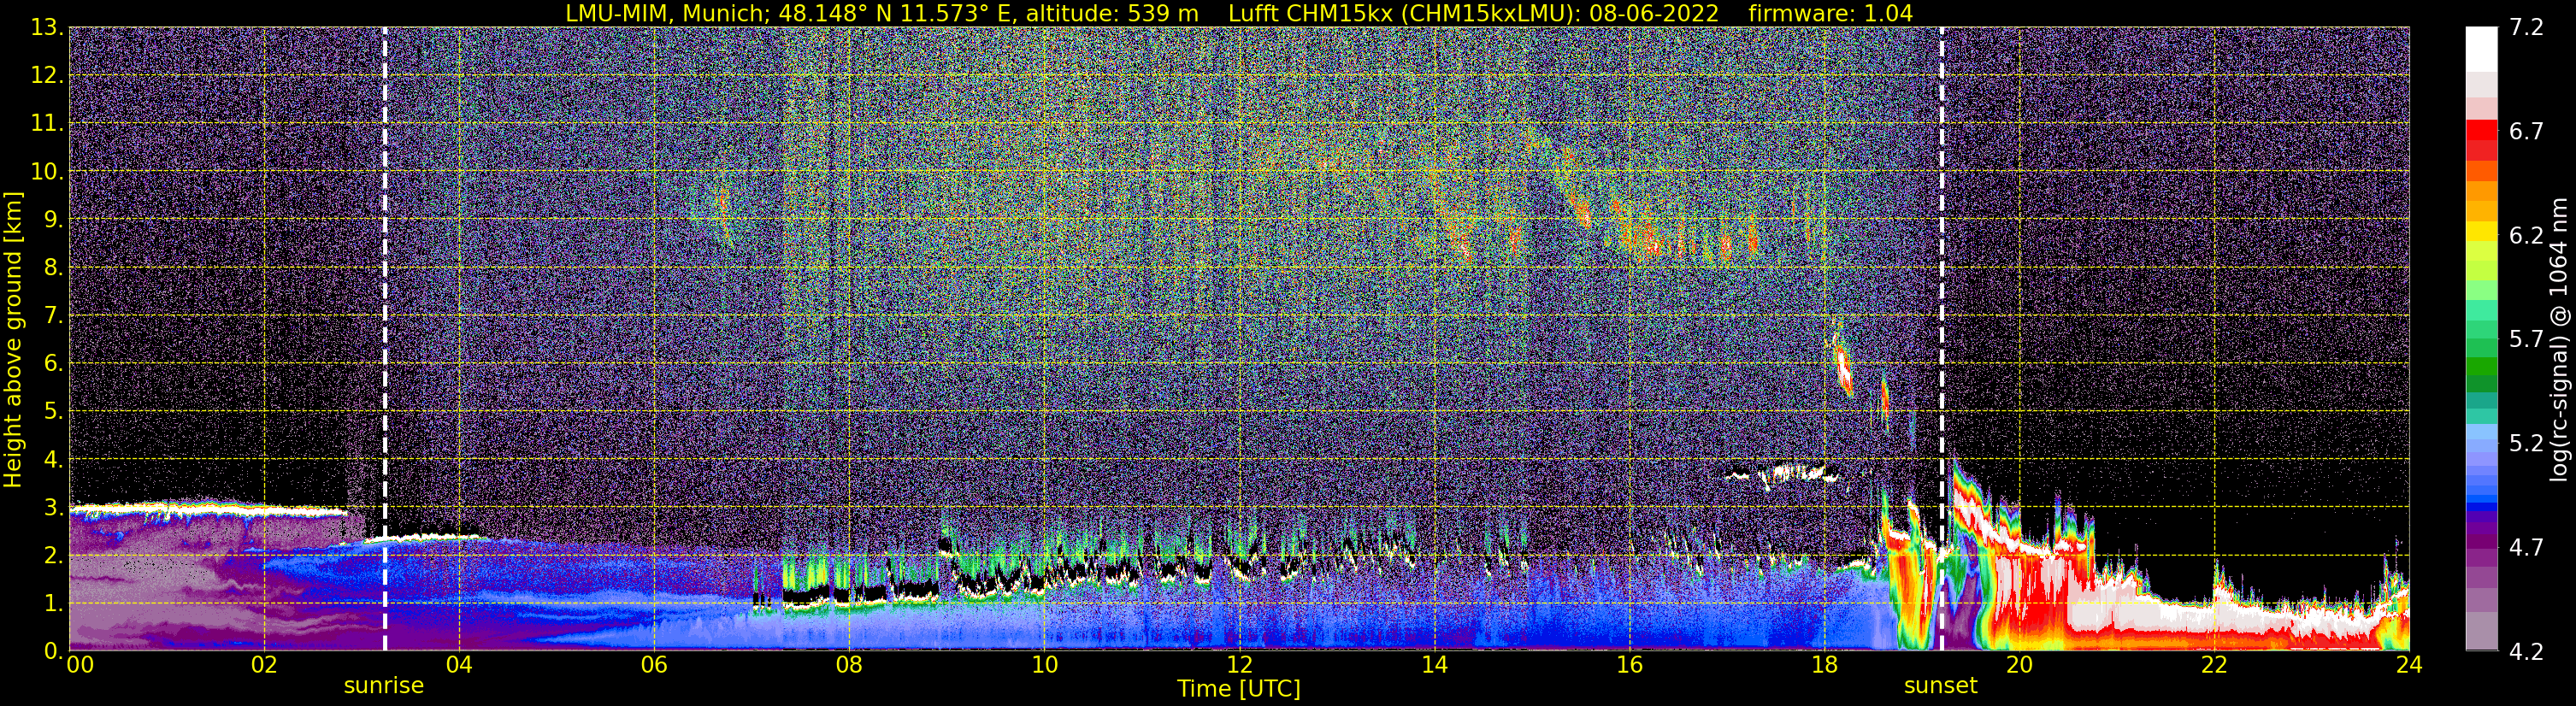Click the 02 time axis tick label

pos(263,665)
